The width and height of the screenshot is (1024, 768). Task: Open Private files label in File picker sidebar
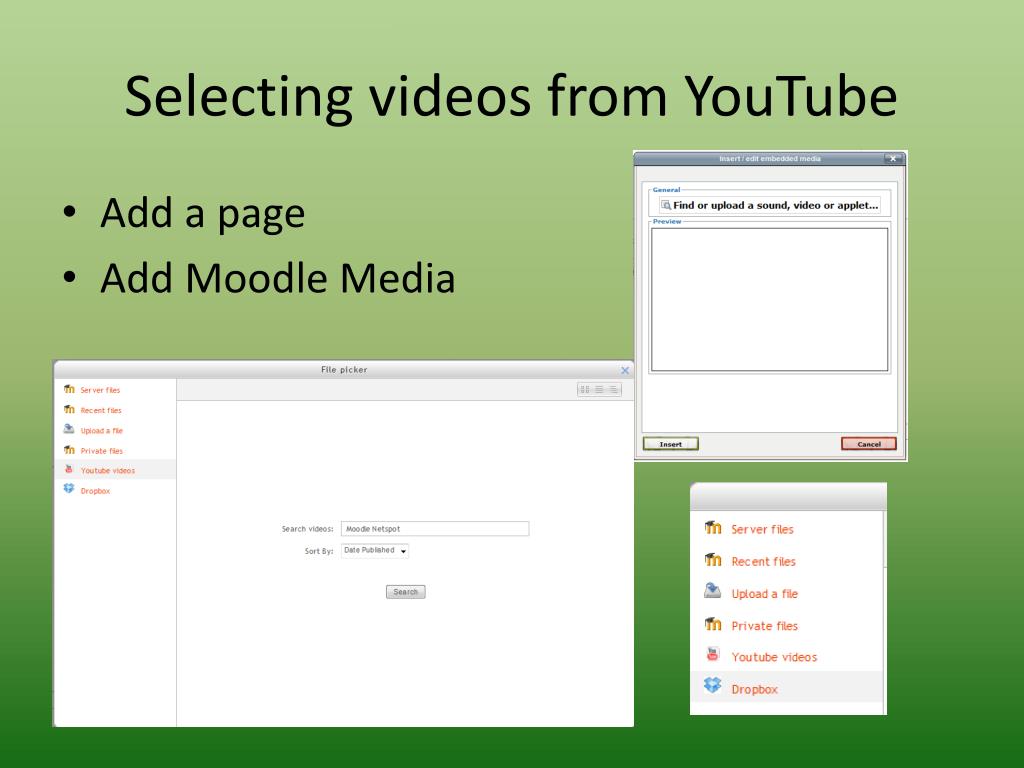(101, 451)
